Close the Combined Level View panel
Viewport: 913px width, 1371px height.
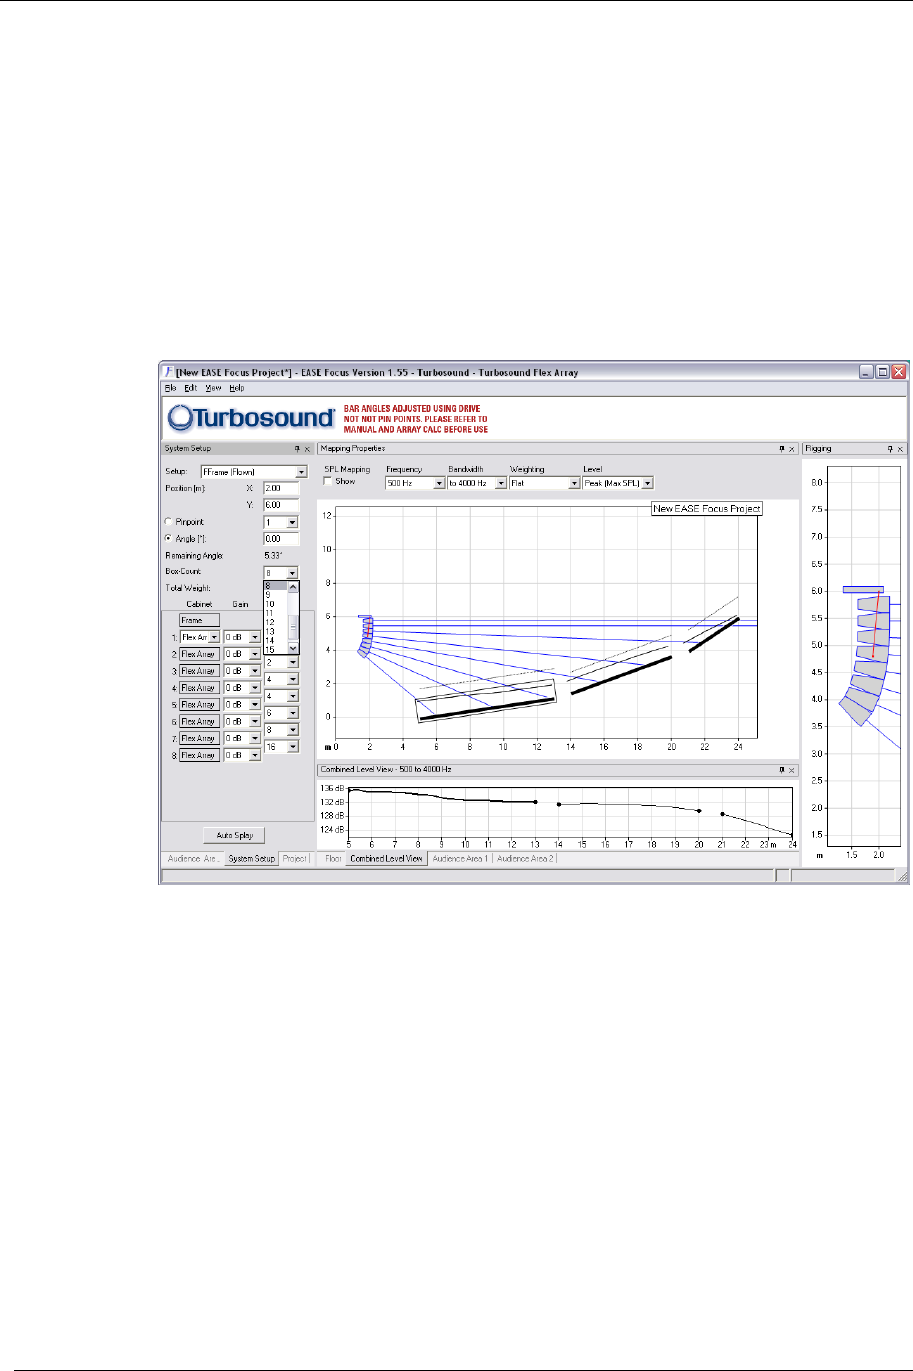(x=792, y=770)
